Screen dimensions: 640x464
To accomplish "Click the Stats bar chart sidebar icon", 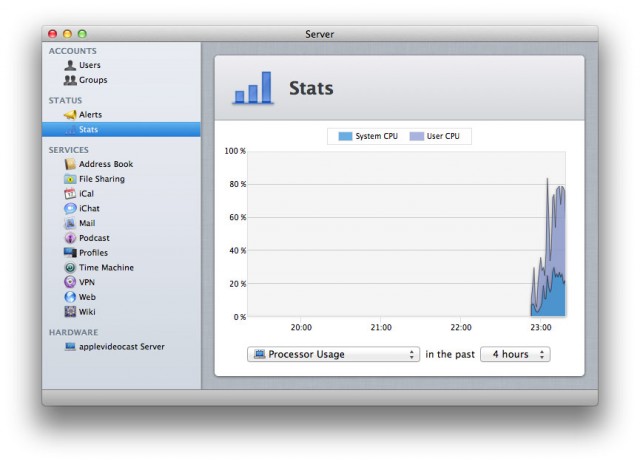I will click(70, 129).
